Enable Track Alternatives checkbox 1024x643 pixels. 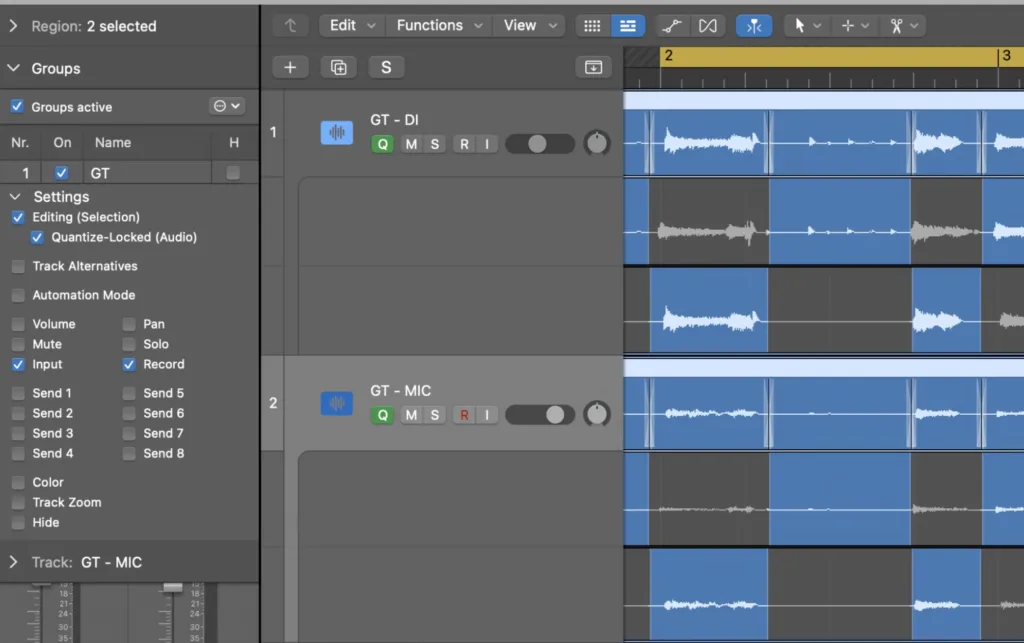pyautogui.click(x=18, y=266)
